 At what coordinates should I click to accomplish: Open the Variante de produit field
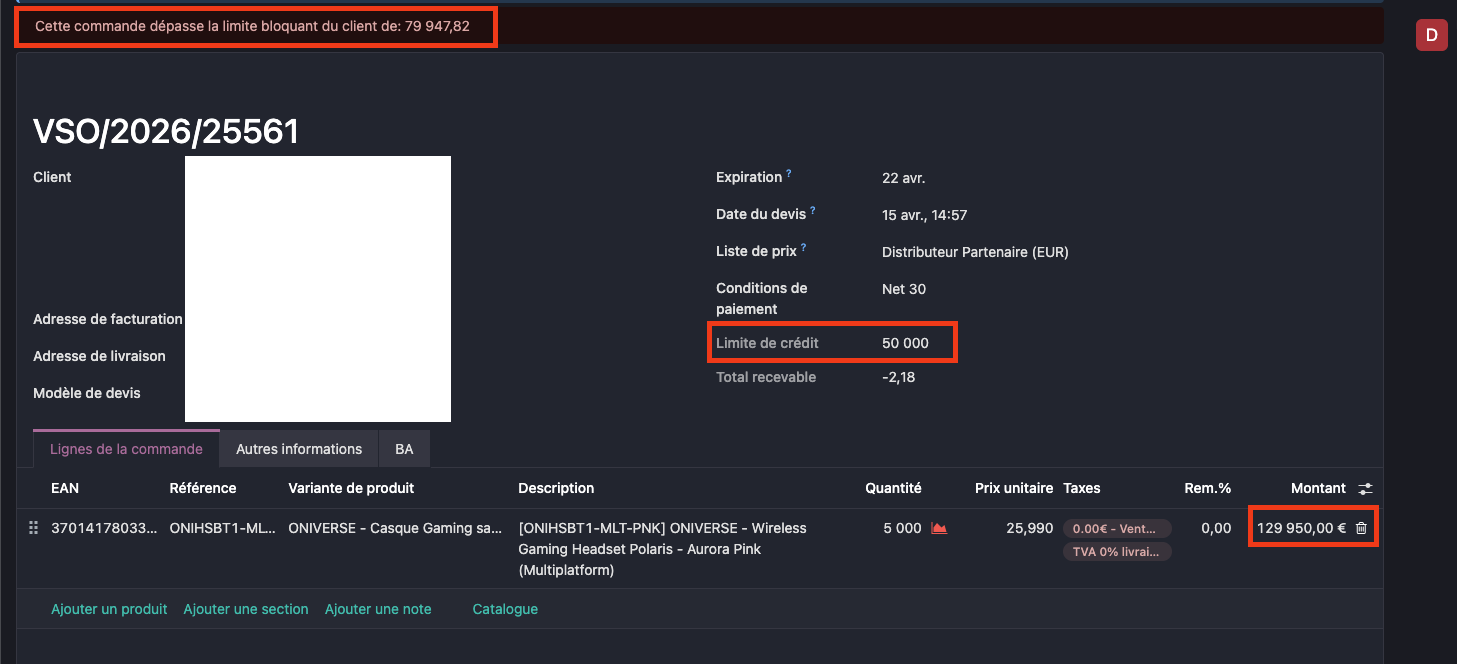pyautogui.click(x=395, y=528)
